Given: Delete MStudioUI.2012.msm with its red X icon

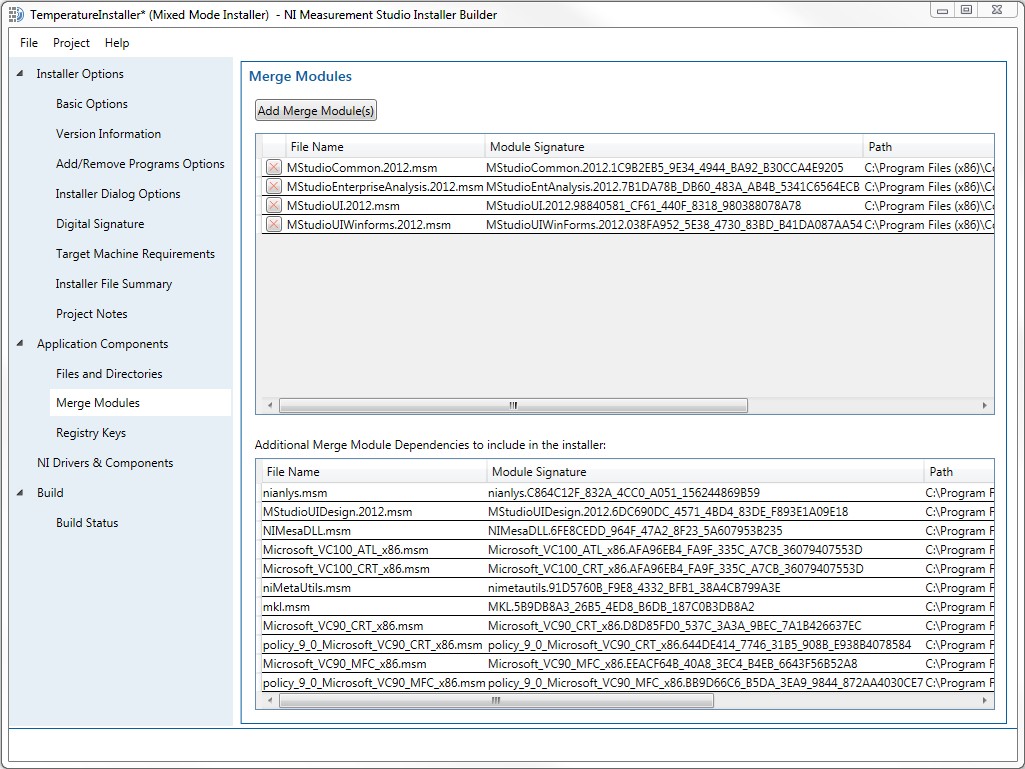Looking at the screenshot, I should click(x=272, y=205).
